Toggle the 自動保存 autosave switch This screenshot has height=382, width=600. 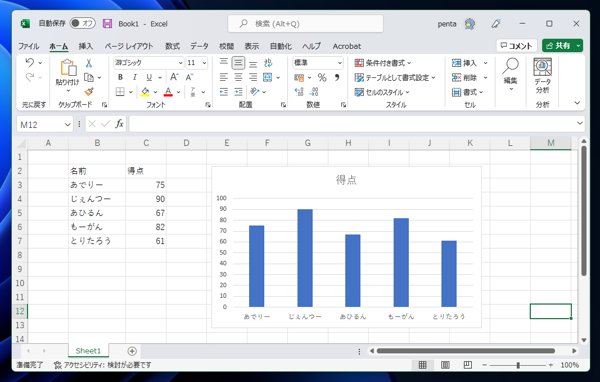[82, 23]
